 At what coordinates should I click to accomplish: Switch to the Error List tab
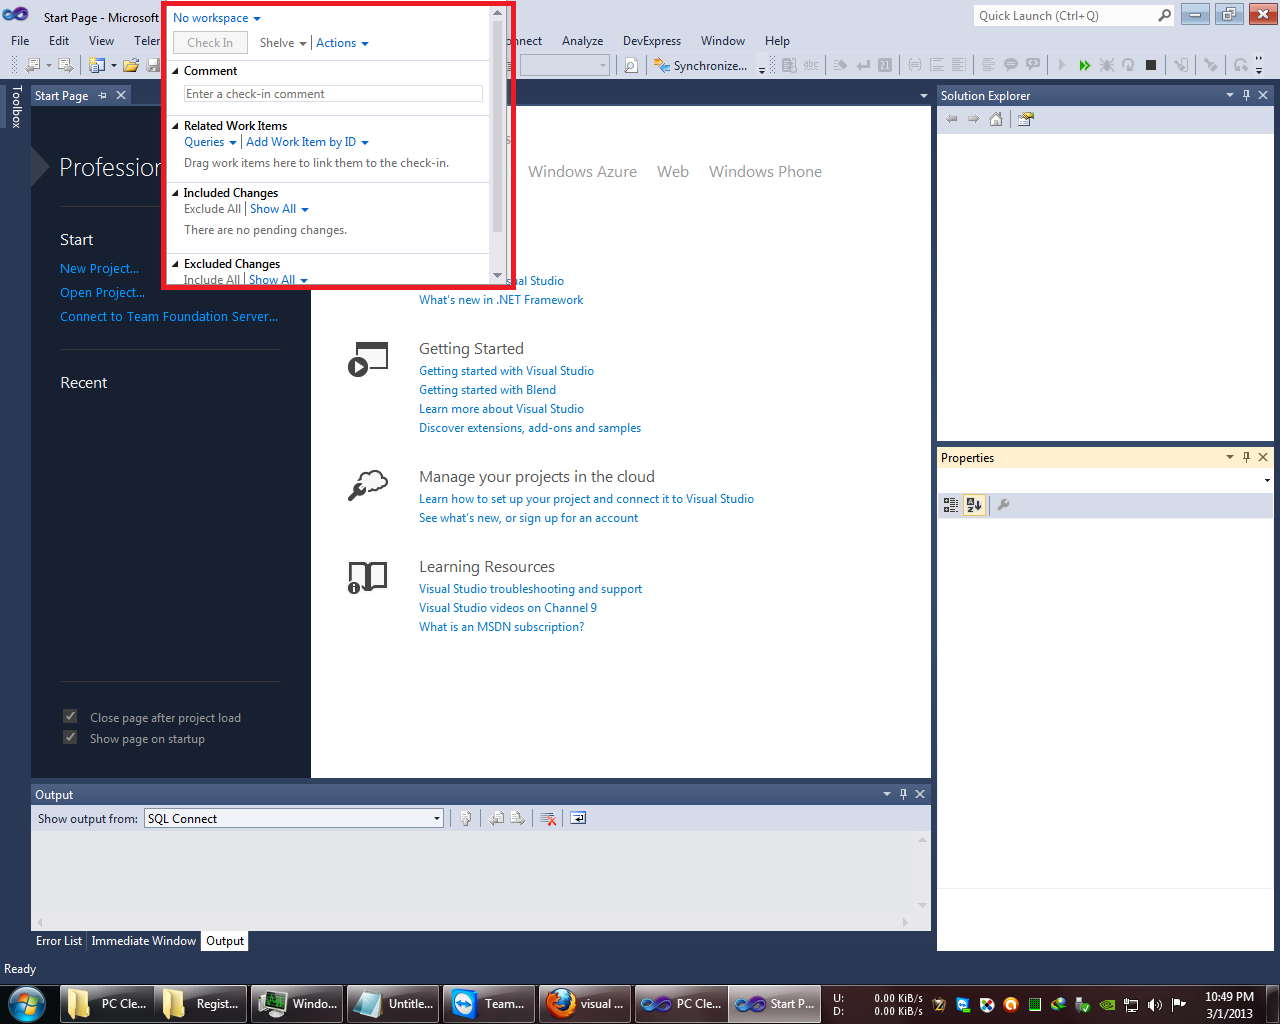click(59, 941)
